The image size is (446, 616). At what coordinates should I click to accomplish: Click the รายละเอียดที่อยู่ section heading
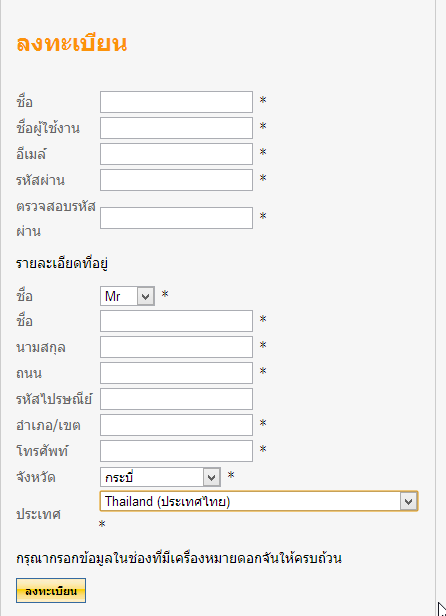coord(62,264)
